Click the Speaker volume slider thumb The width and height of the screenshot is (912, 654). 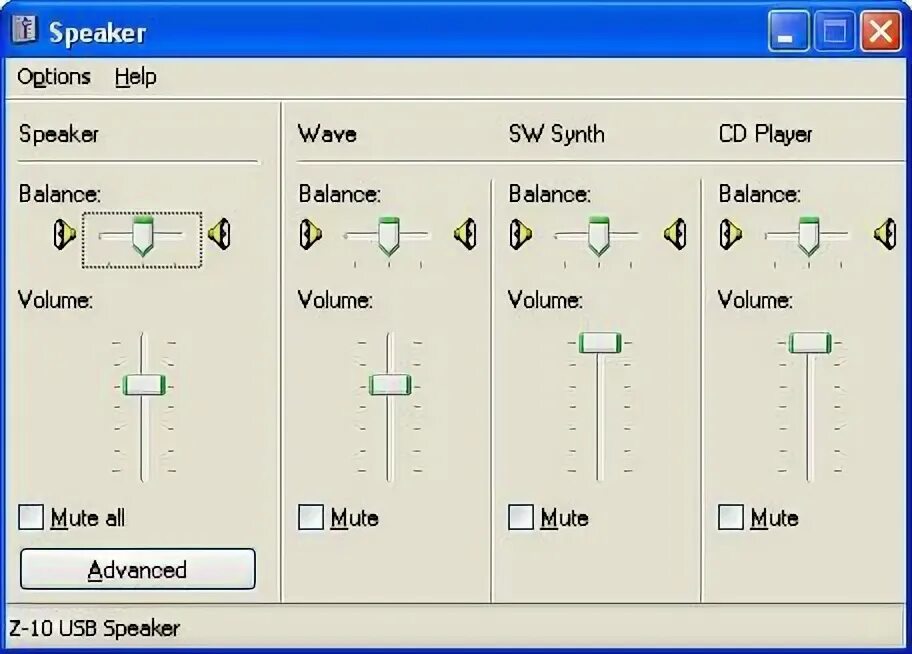(144, 385)
